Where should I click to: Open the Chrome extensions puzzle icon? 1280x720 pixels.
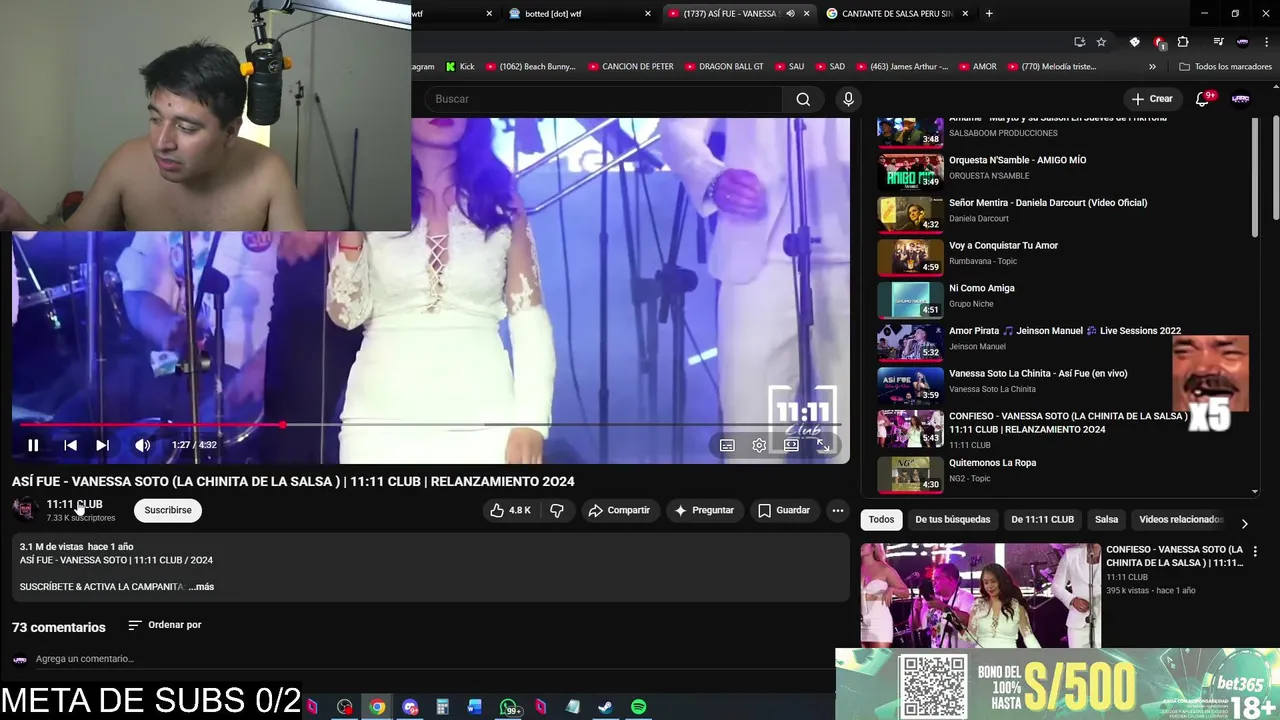1183,42
